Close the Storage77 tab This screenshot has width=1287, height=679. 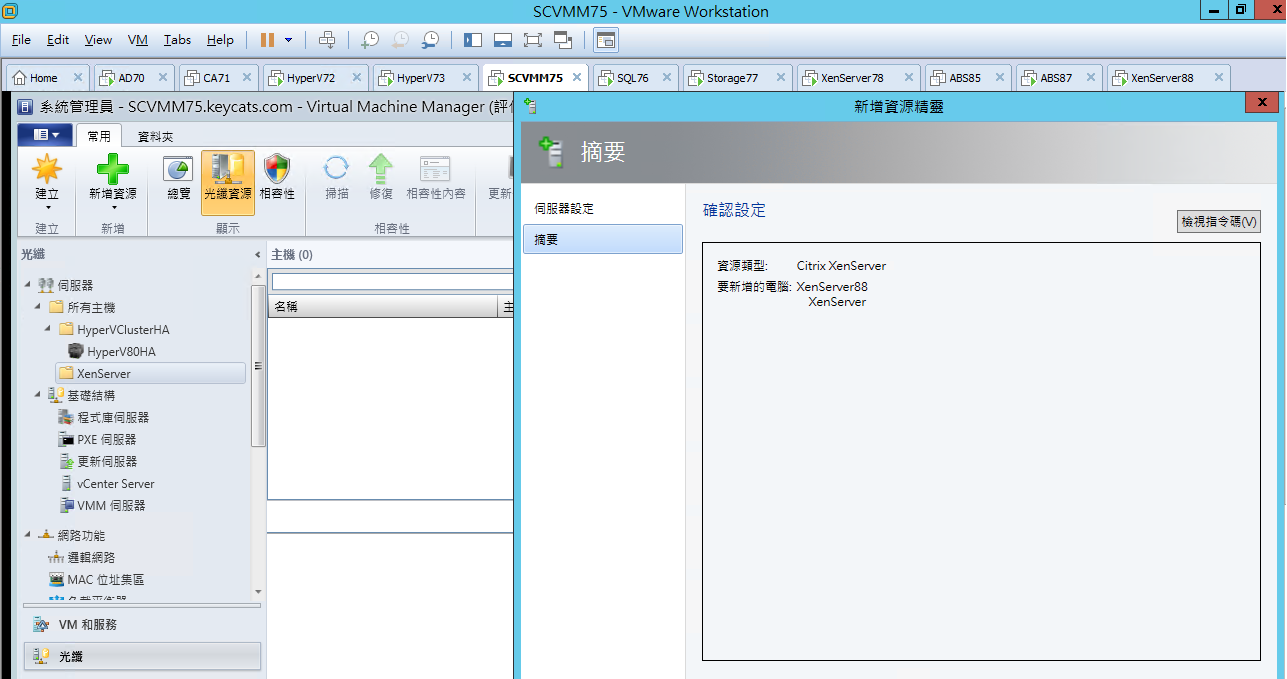pyautogui.click(x=780, y=78)
